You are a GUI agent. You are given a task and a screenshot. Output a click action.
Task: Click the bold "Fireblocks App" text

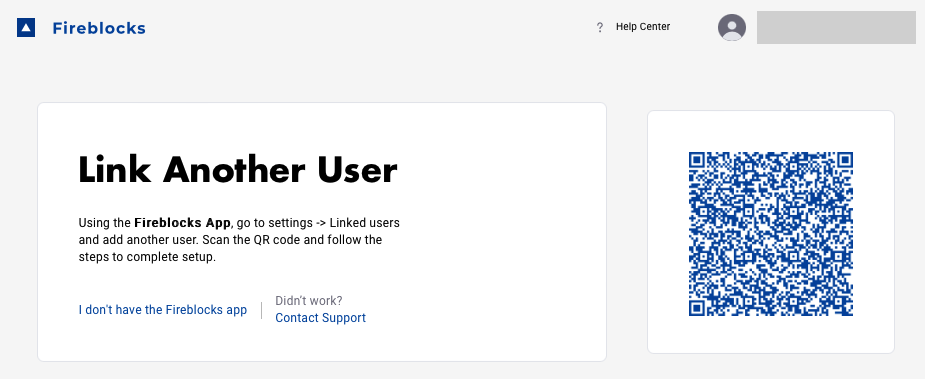click(x=182, y=223)
